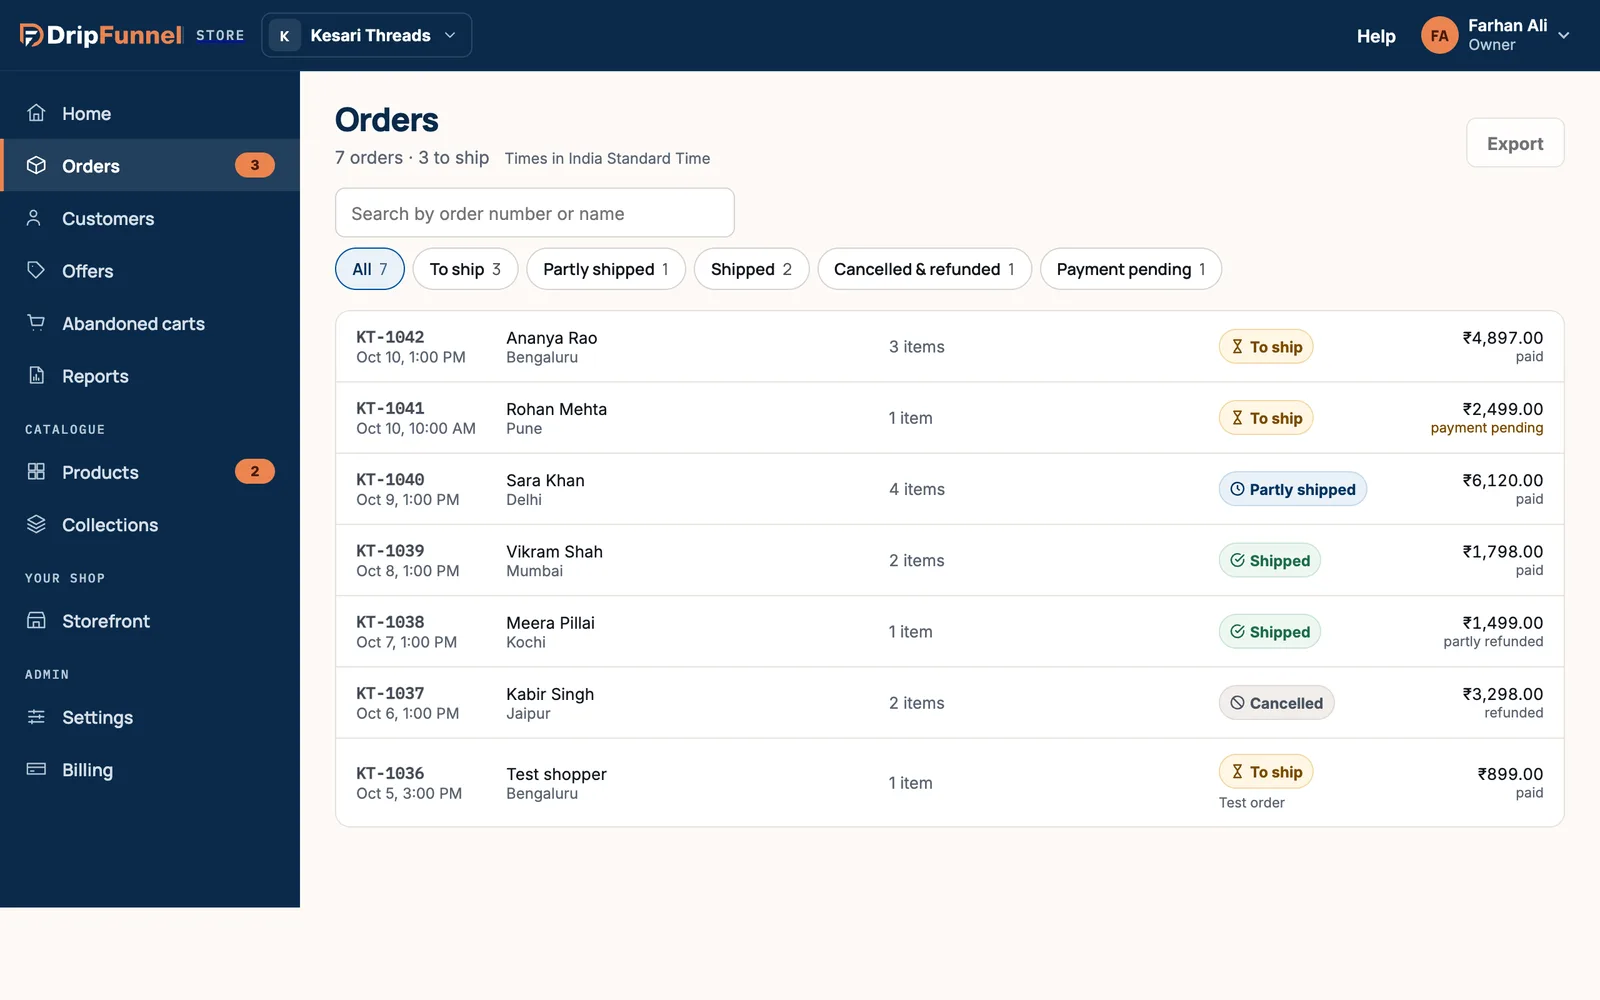Image resolution: width=1600 pixels, height=1000 pixels.
Task: Click the K store badge icon
Action: pyautogui.click(x=284, y=36)
